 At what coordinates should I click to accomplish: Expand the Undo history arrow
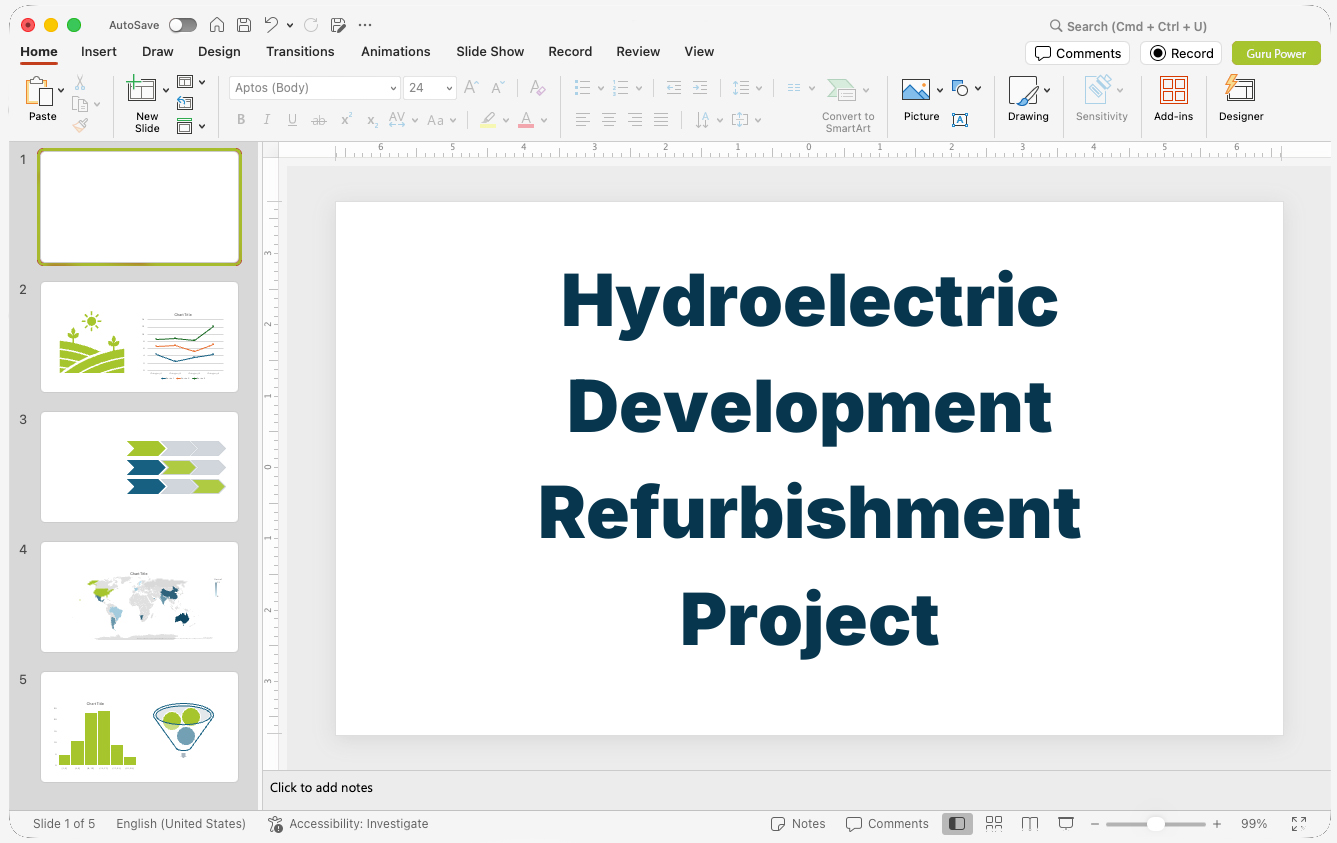pos(290,25)
